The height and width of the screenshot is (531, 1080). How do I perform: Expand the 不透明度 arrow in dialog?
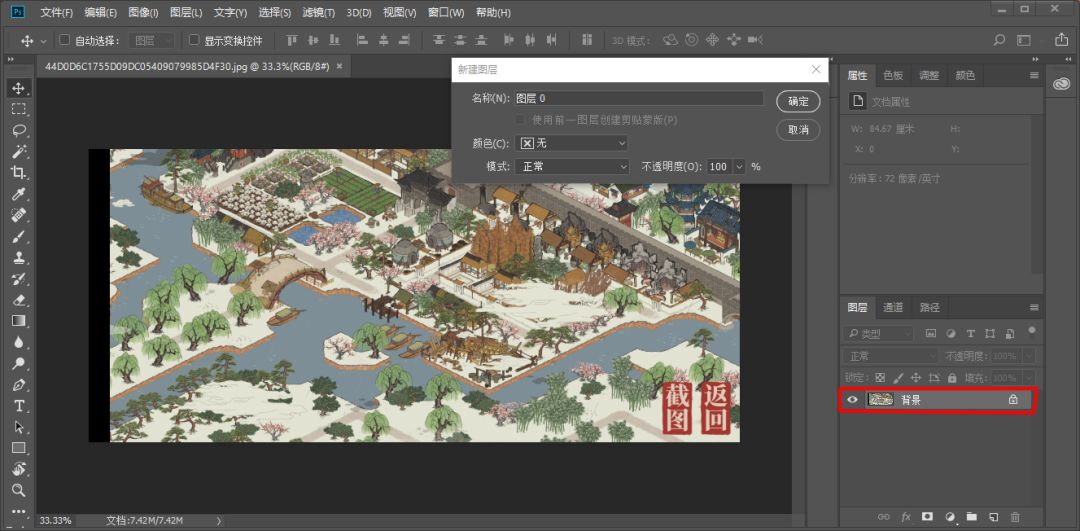(740, 167)
